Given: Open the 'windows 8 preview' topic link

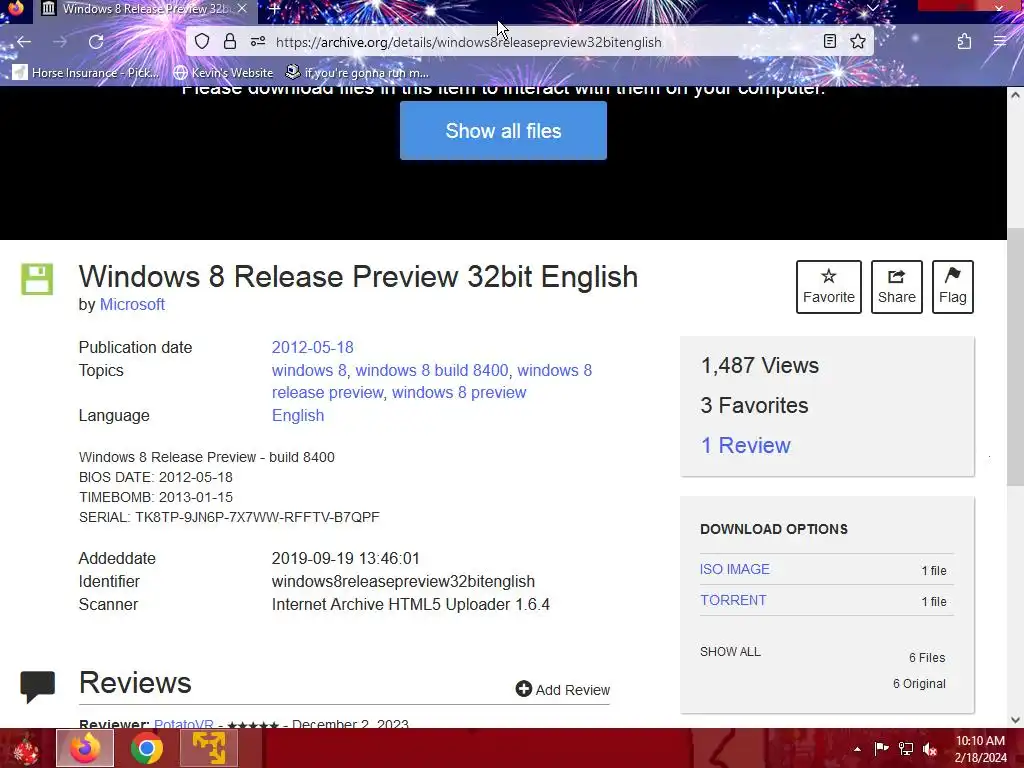Looking at the screenshot, I should tap(459, 392).
